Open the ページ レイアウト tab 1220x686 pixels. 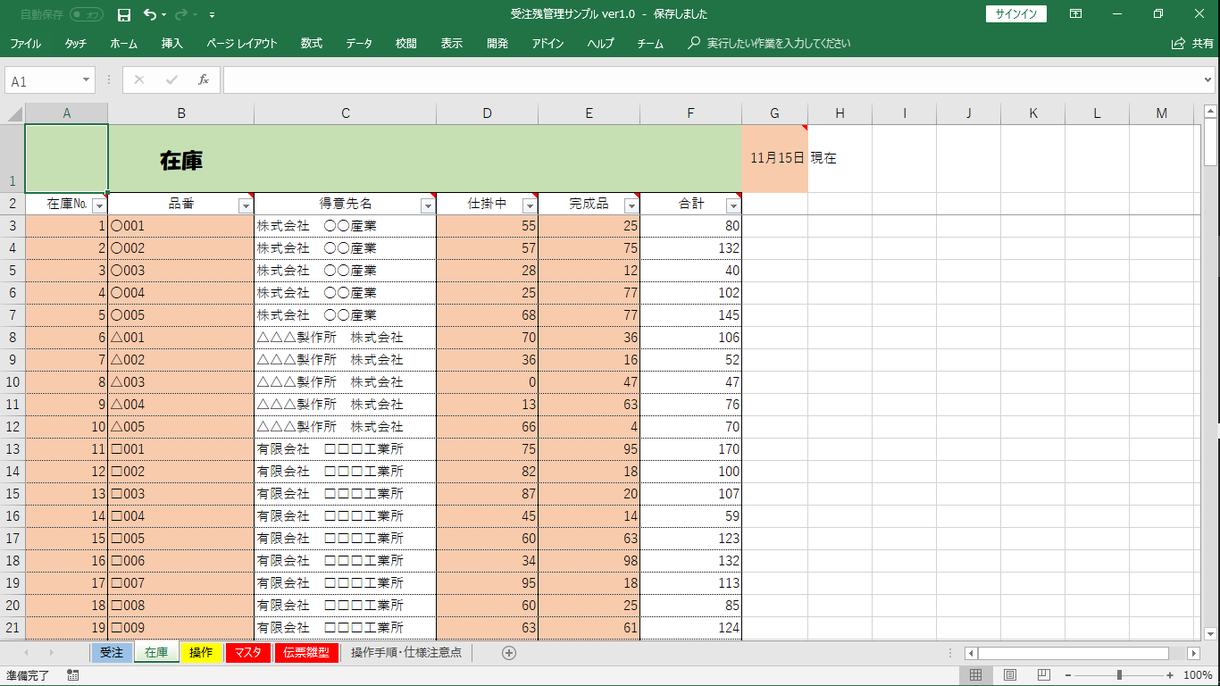[242, 44]
